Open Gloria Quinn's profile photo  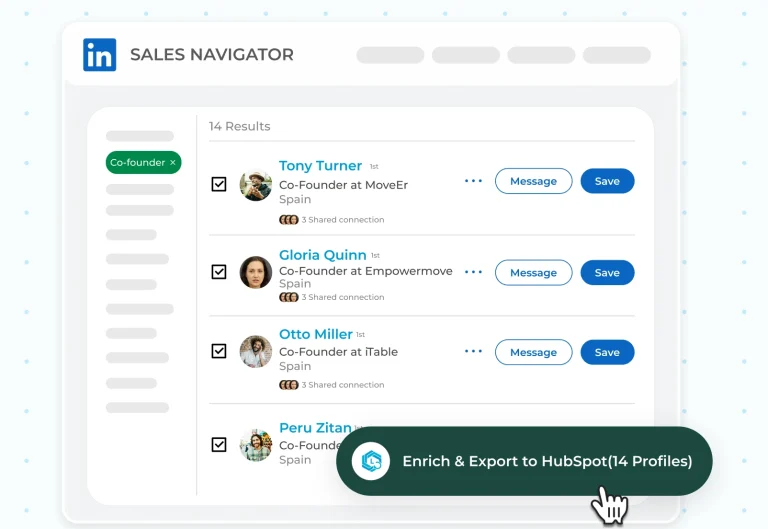tap(256, 272)
